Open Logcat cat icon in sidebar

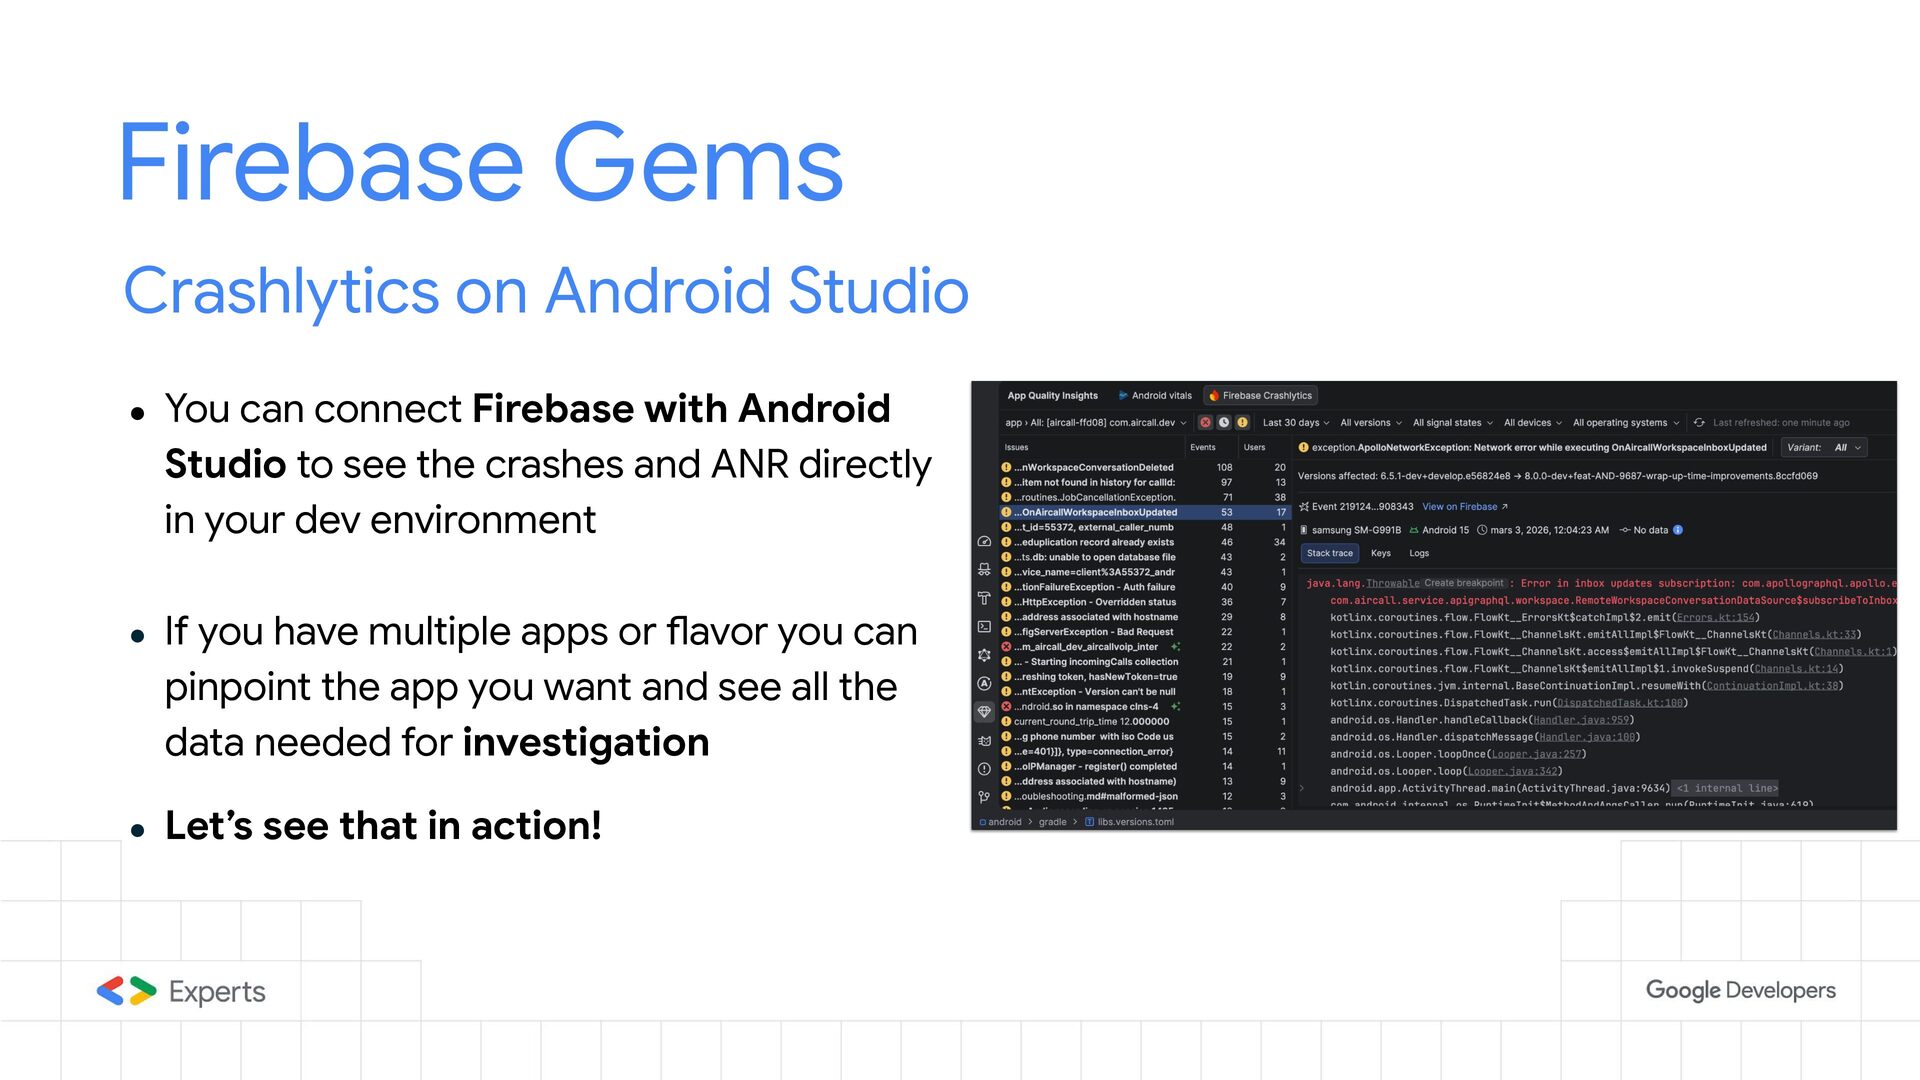point(984,741)
